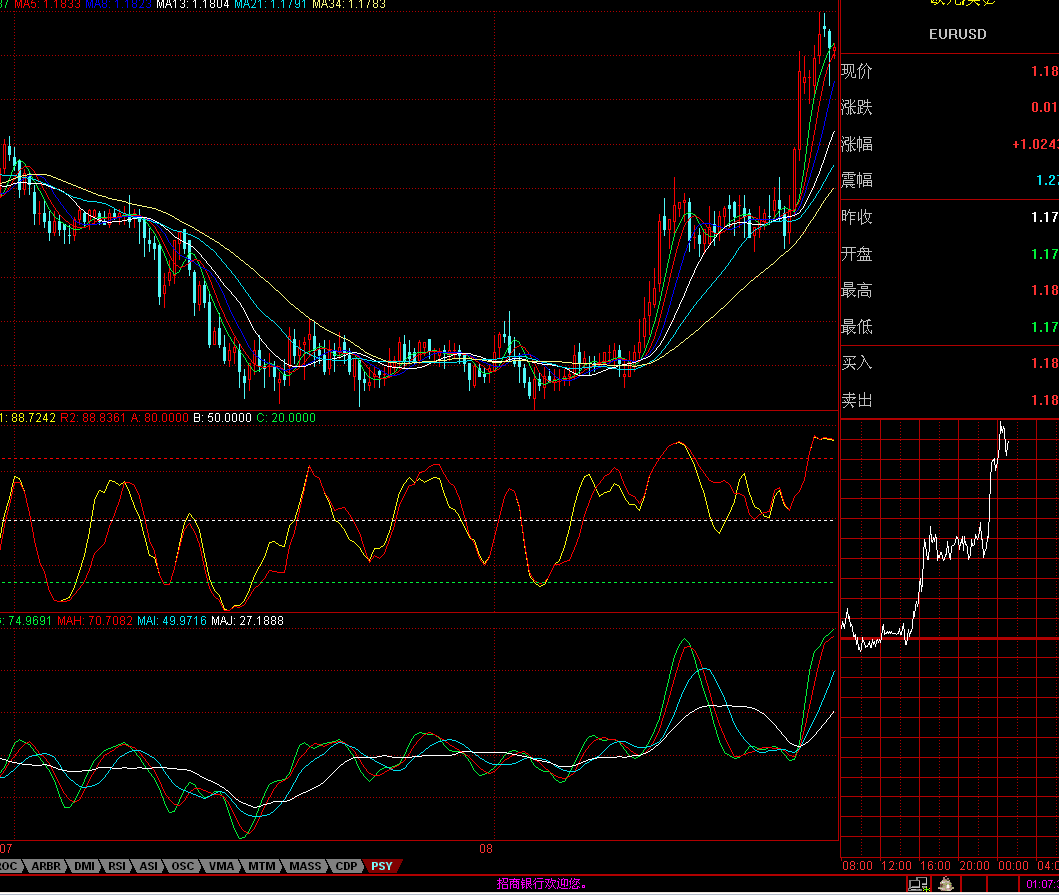Click the MA34 moving average label
This screenshot has width=1059, height=896.
[x=348, y=4]
